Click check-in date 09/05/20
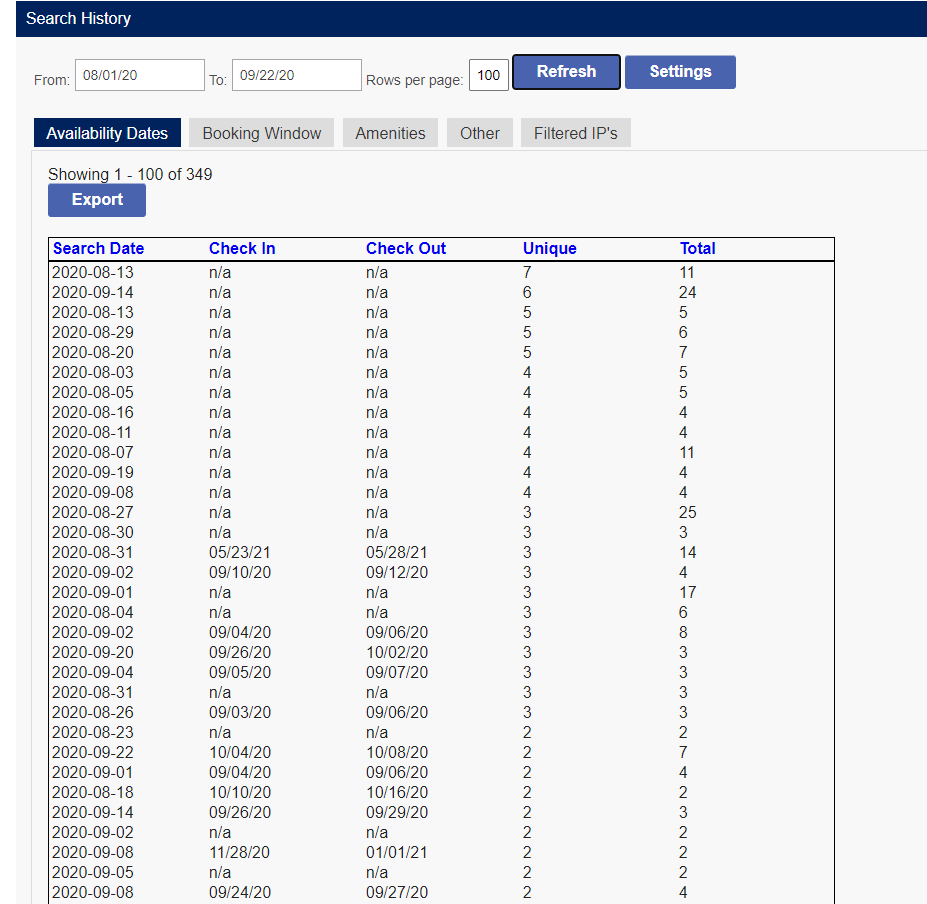Screen dimensions: 927x904 pos(240,672)
